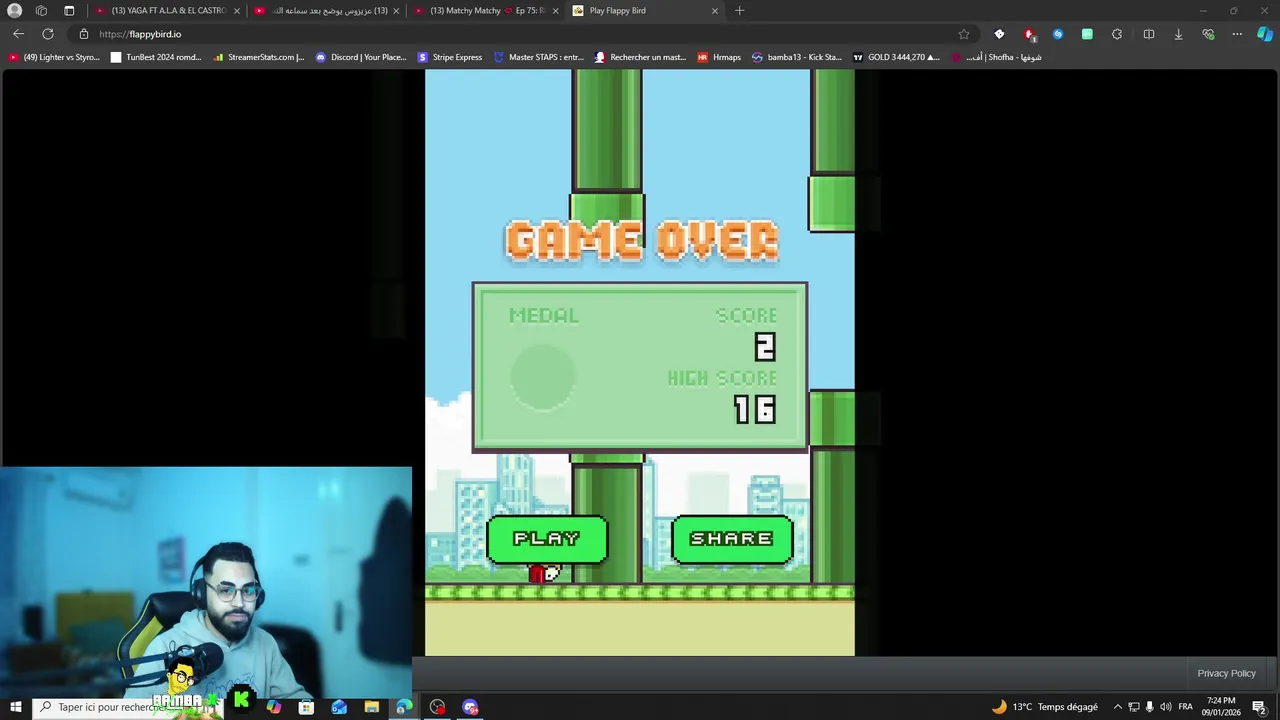1280x720 pixels.
Task: Close the YAGA FT A.L.A tab
Action: pos(237,10)
